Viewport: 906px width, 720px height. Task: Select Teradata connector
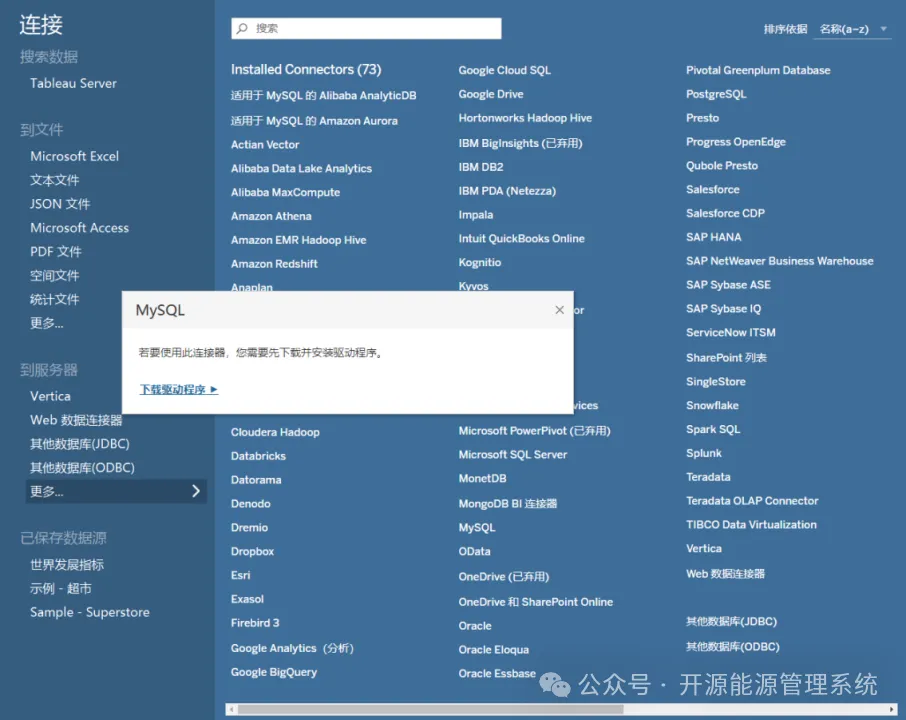coord(708,477)
